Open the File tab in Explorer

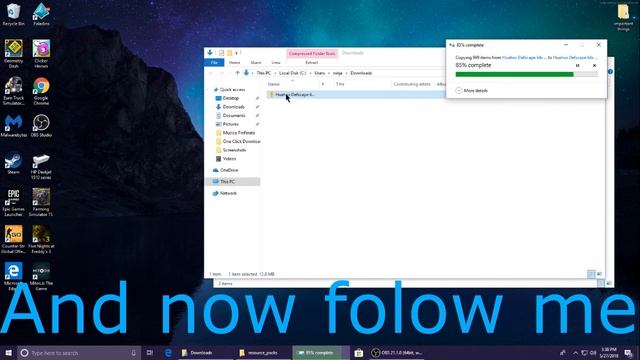pyautogui.click(x=214, y=62)
